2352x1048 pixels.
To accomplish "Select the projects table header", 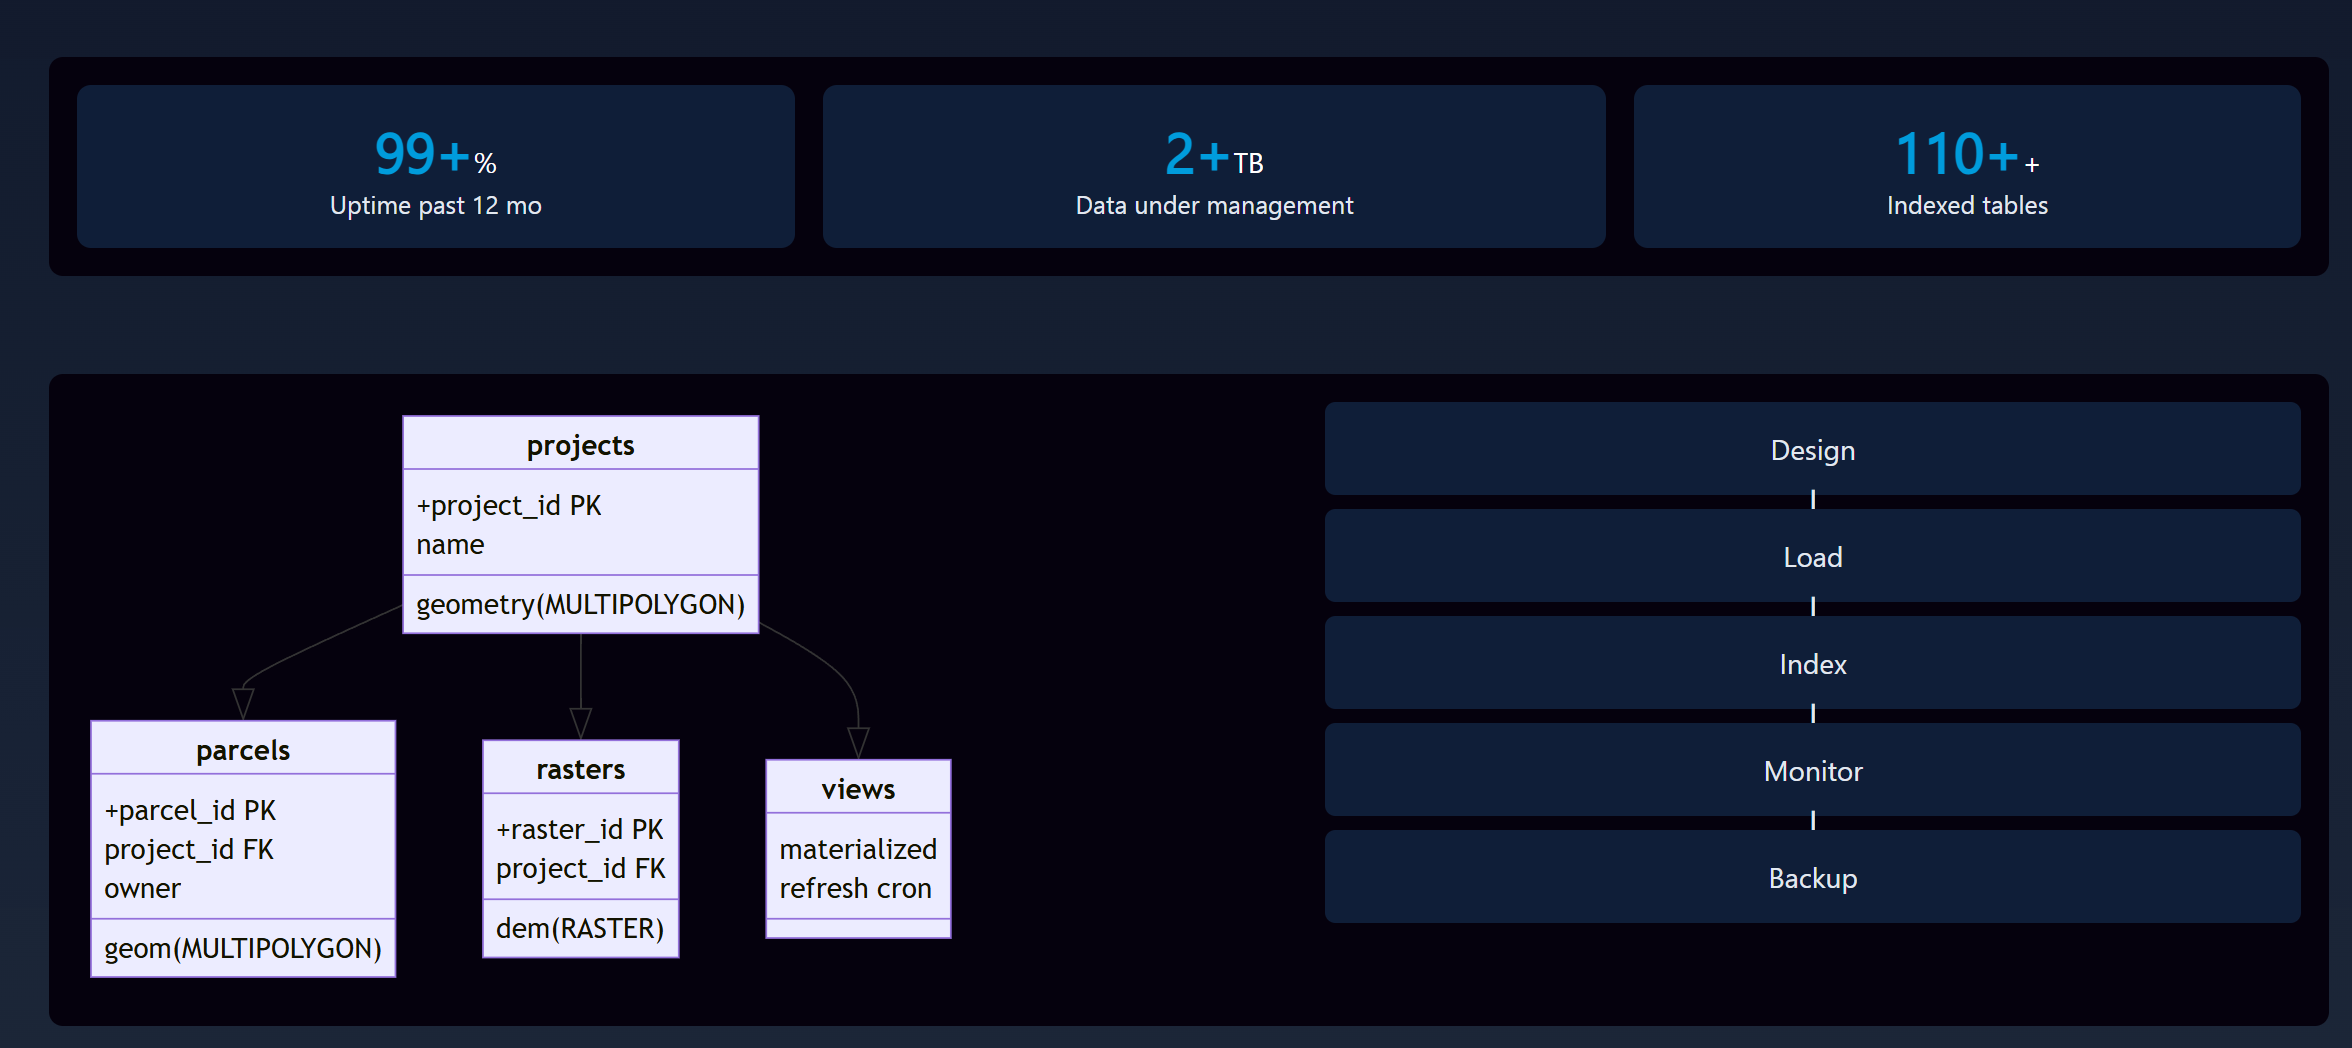I will [580, 445].
